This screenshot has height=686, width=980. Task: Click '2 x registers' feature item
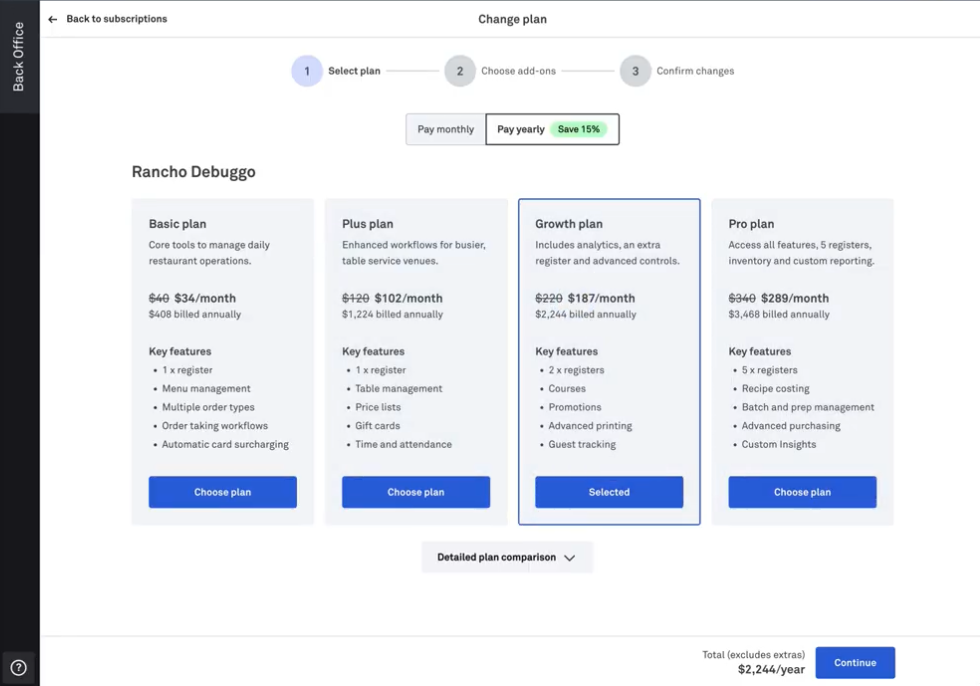point(576,370)
